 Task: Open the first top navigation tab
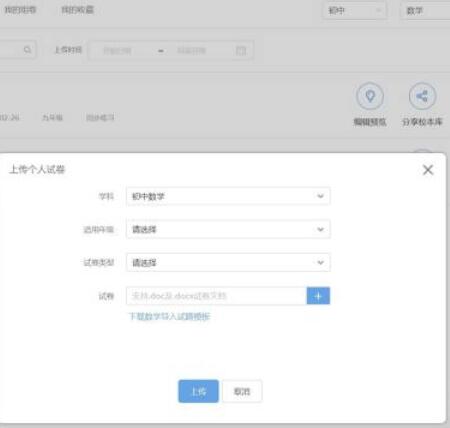[20, 10]
